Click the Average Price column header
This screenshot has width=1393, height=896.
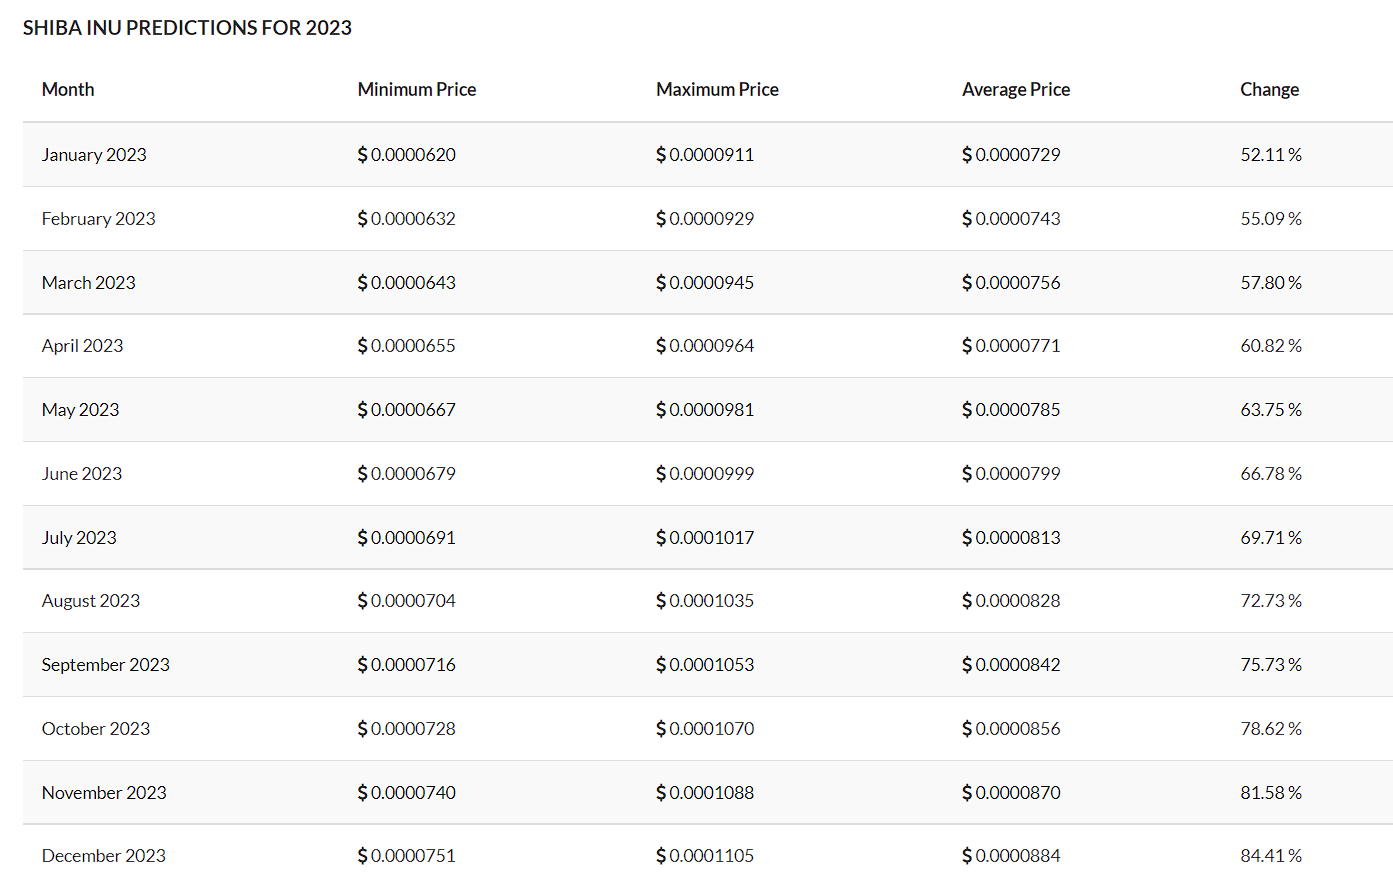pyautogui.click(x=1016, y=89)
